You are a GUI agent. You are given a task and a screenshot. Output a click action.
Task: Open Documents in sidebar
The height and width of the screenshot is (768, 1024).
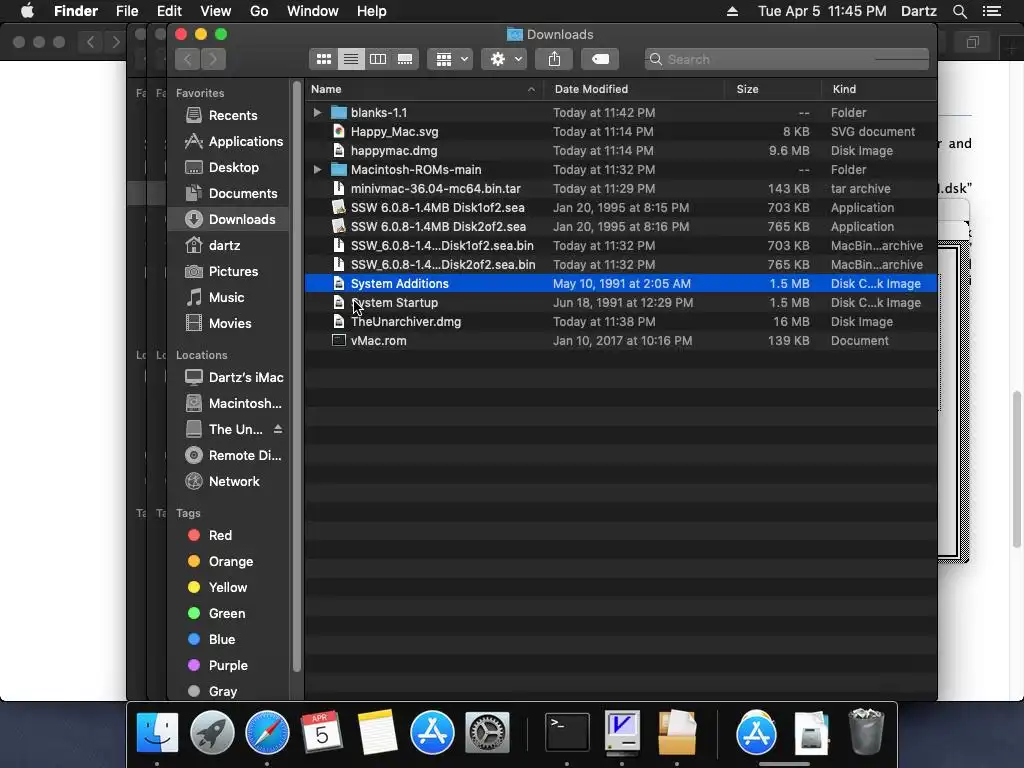click(229, 193)
